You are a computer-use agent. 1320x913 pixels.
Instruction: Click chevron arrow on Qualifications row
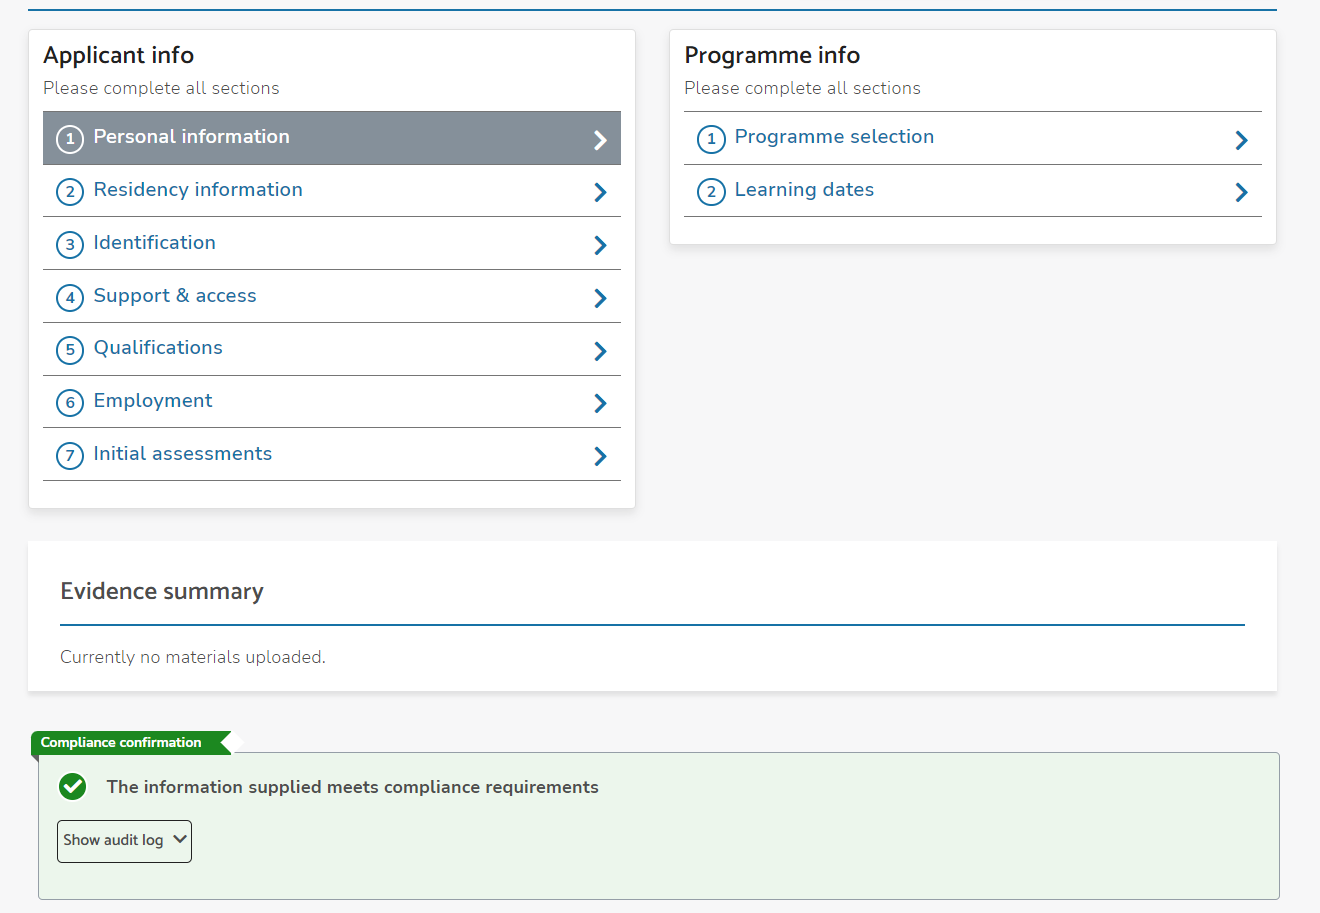tap(600, 351)
